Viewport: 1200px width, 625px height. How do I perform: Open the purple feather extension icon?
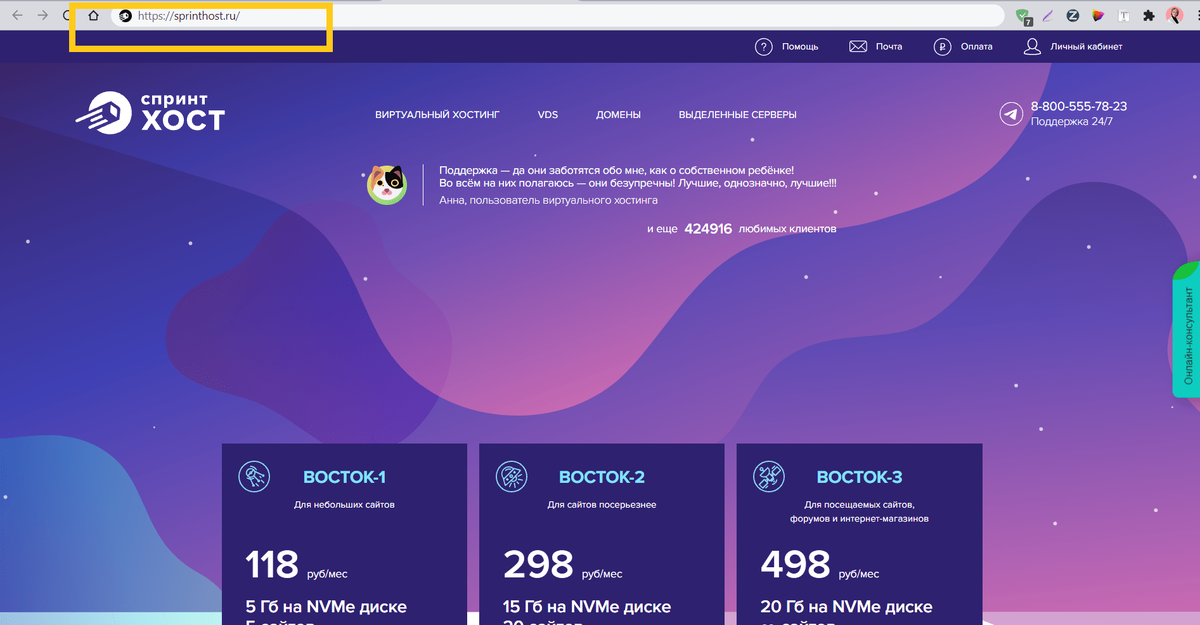tap(1048, 16)
